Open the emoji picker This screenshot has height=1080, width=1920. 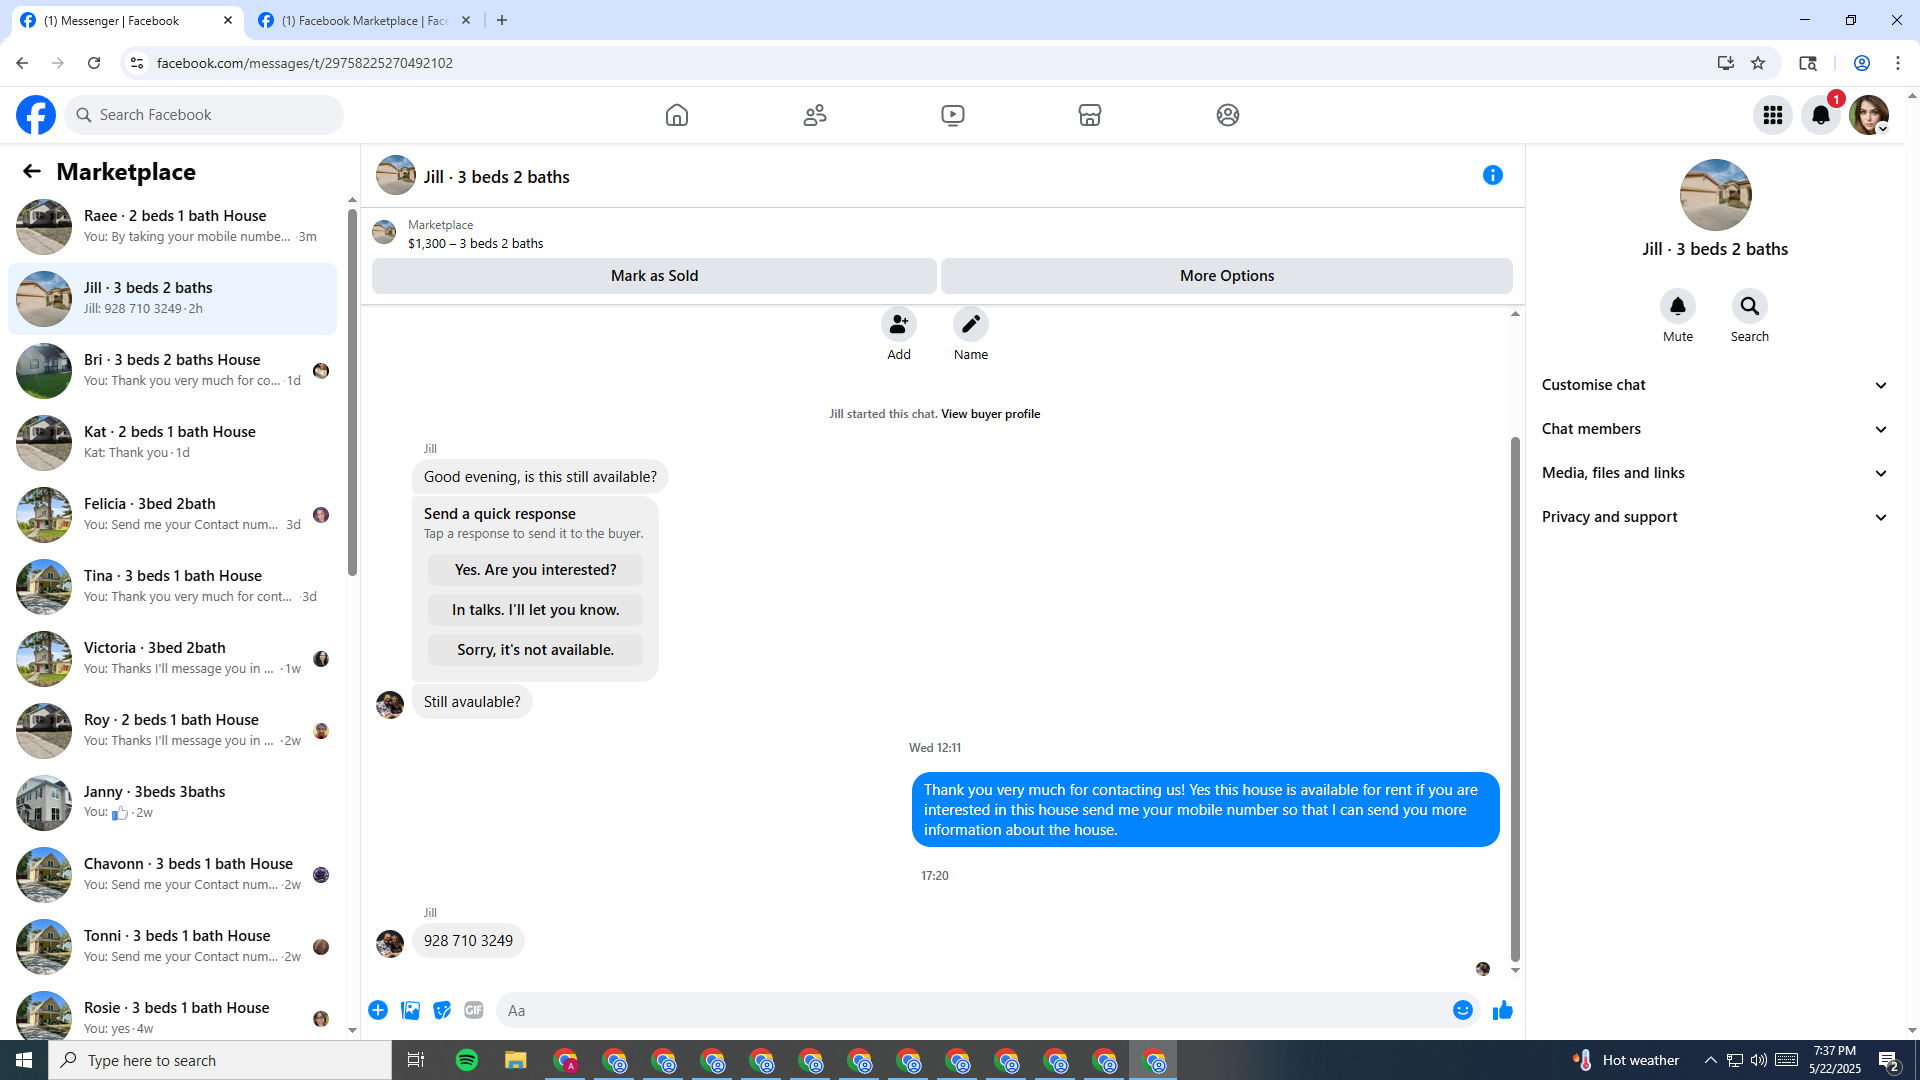click(x=1463, y=1010)
